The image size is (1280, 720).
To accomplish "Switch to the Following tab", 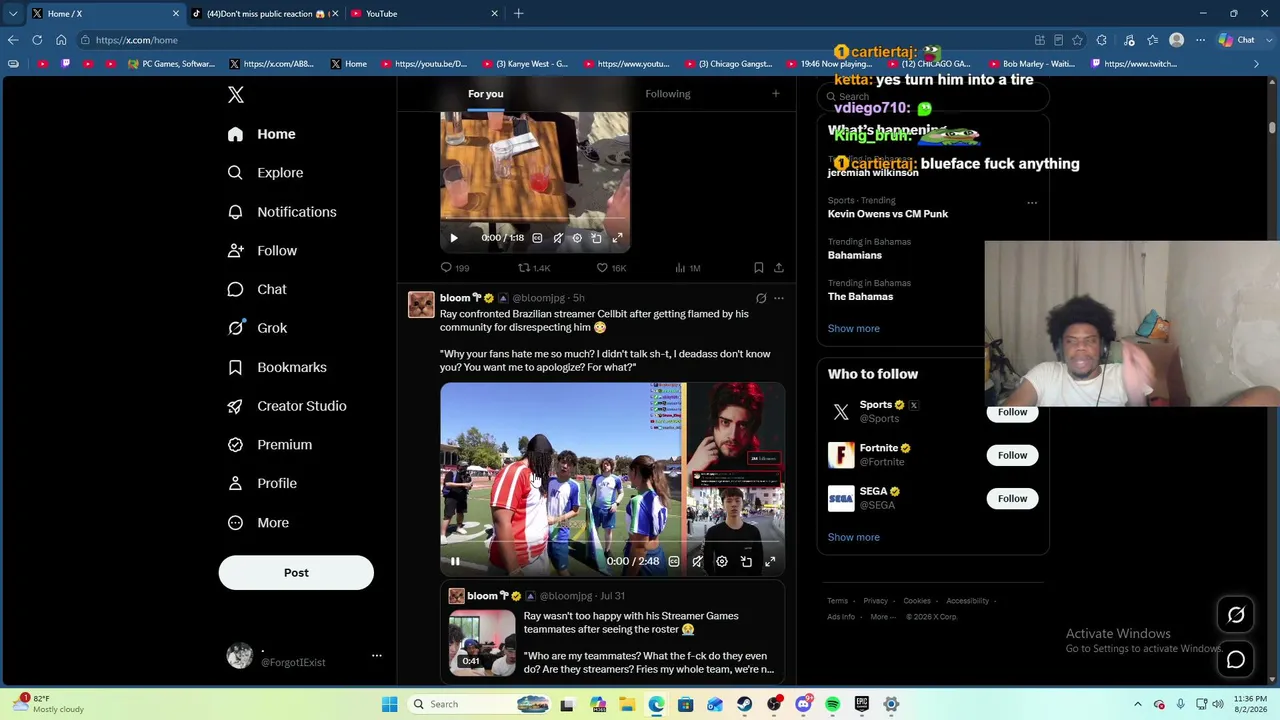I will (668, 94).
